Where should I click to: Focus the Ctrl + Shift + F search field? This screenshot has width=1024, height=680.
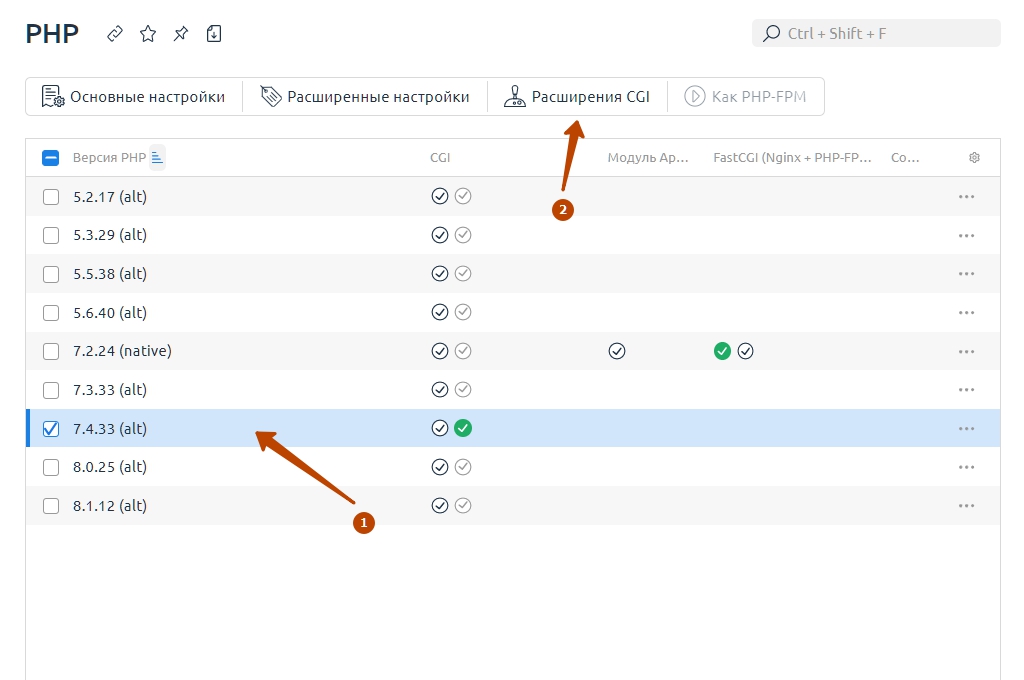(876, 33)
